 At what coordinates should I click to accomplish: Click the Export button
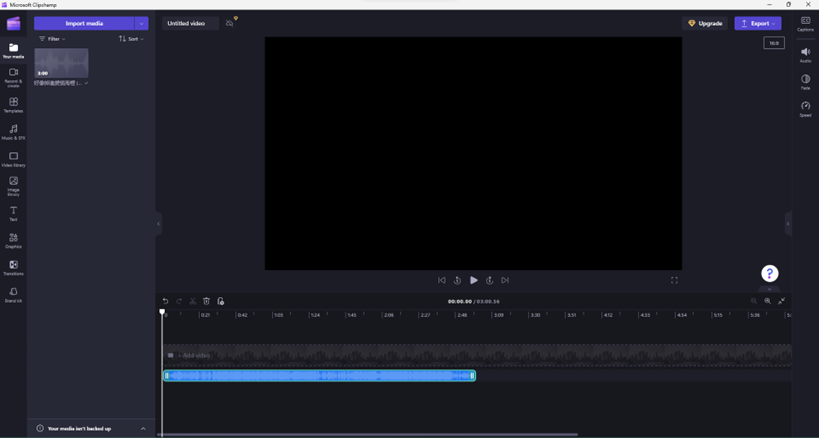coord(757,23)
